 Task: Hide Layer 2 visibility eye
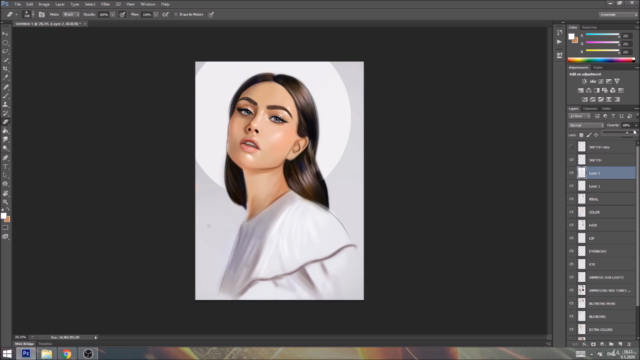coord(571,173)
